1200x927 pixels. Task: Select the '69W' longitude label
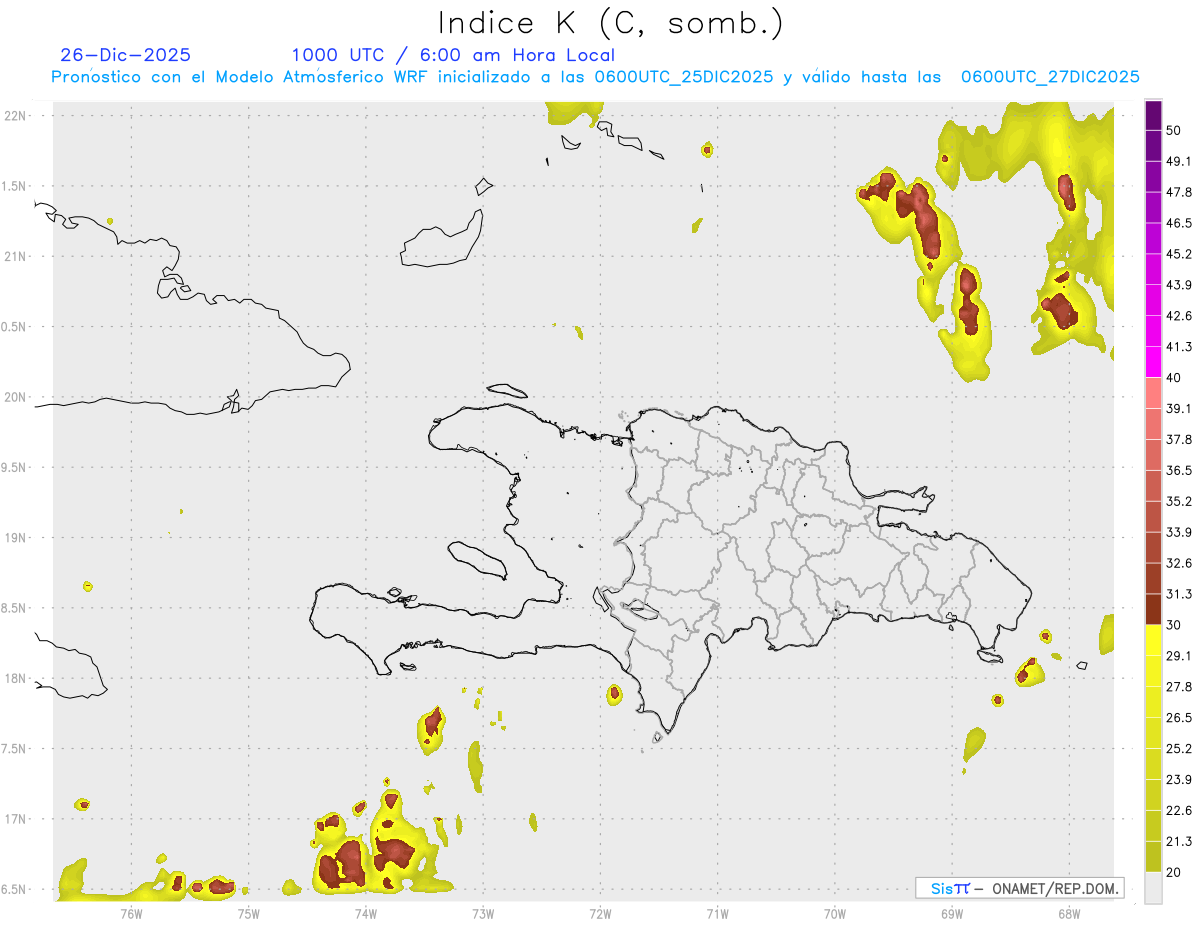951,912
